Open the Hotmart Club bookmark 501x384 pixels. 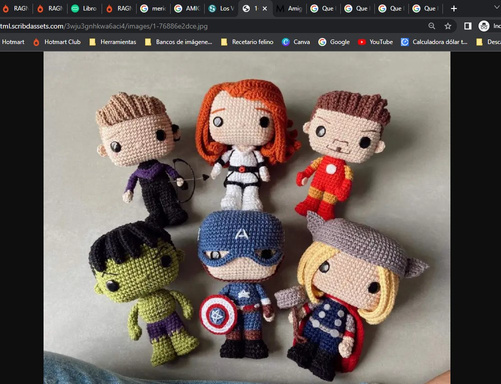[57, 42]
